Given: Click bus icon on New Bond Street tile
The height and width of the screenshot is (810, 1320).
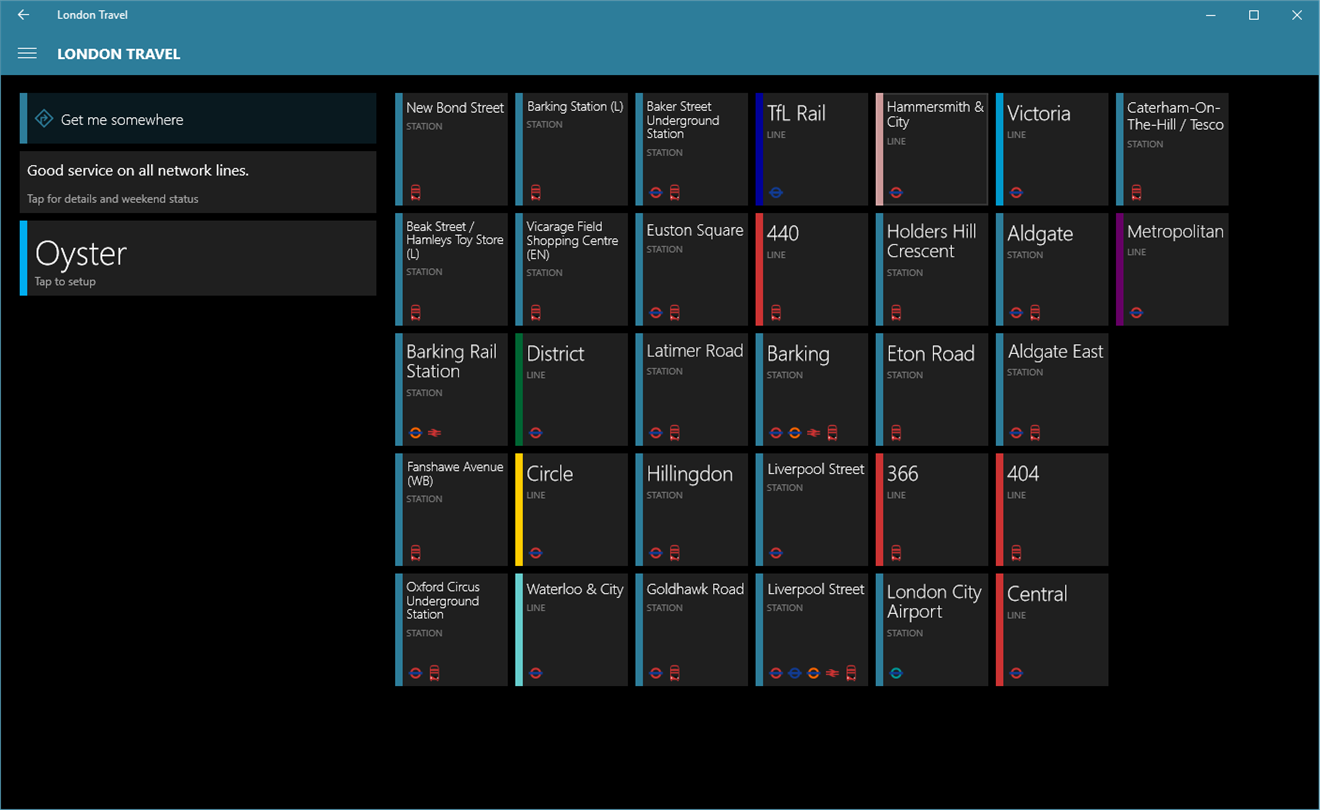Looking at the screenshot, I should click(416, 193).
